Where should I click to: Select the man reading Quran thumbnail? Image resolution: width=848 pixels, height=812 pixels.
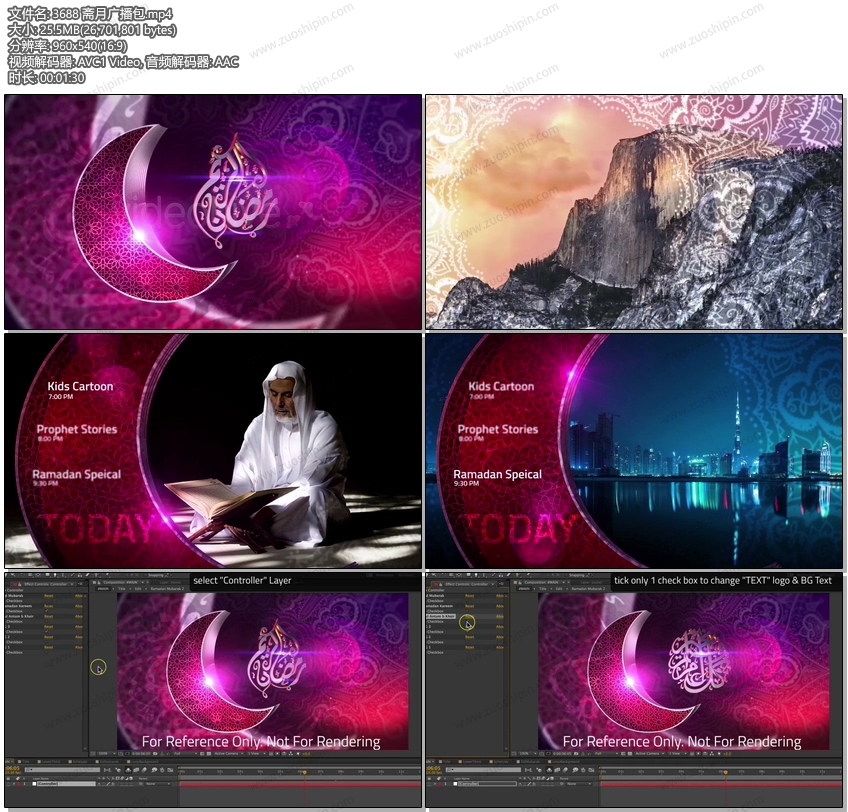point(213,451)
